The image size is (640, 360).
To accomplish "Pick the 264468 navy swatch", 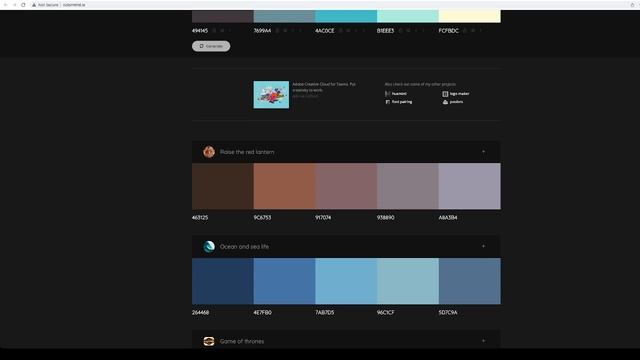I will (222, 281).
